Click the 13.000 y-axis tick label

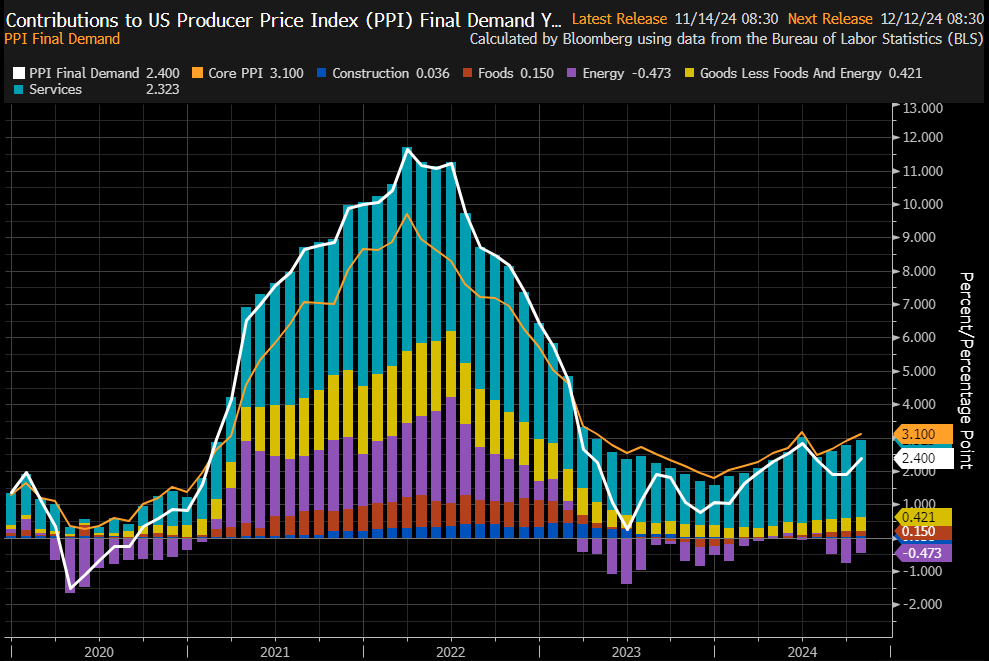(923, 108)
